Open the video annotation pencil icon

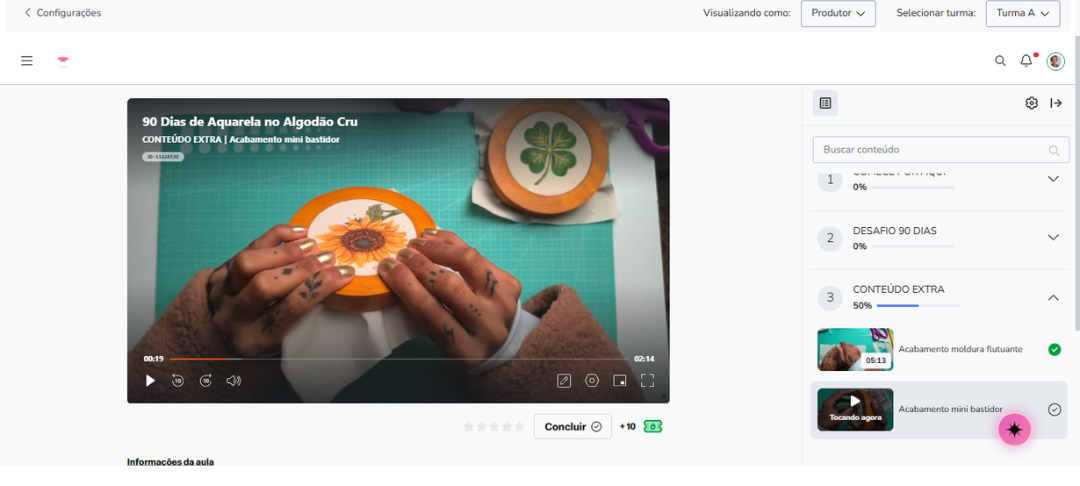(564, 381)
